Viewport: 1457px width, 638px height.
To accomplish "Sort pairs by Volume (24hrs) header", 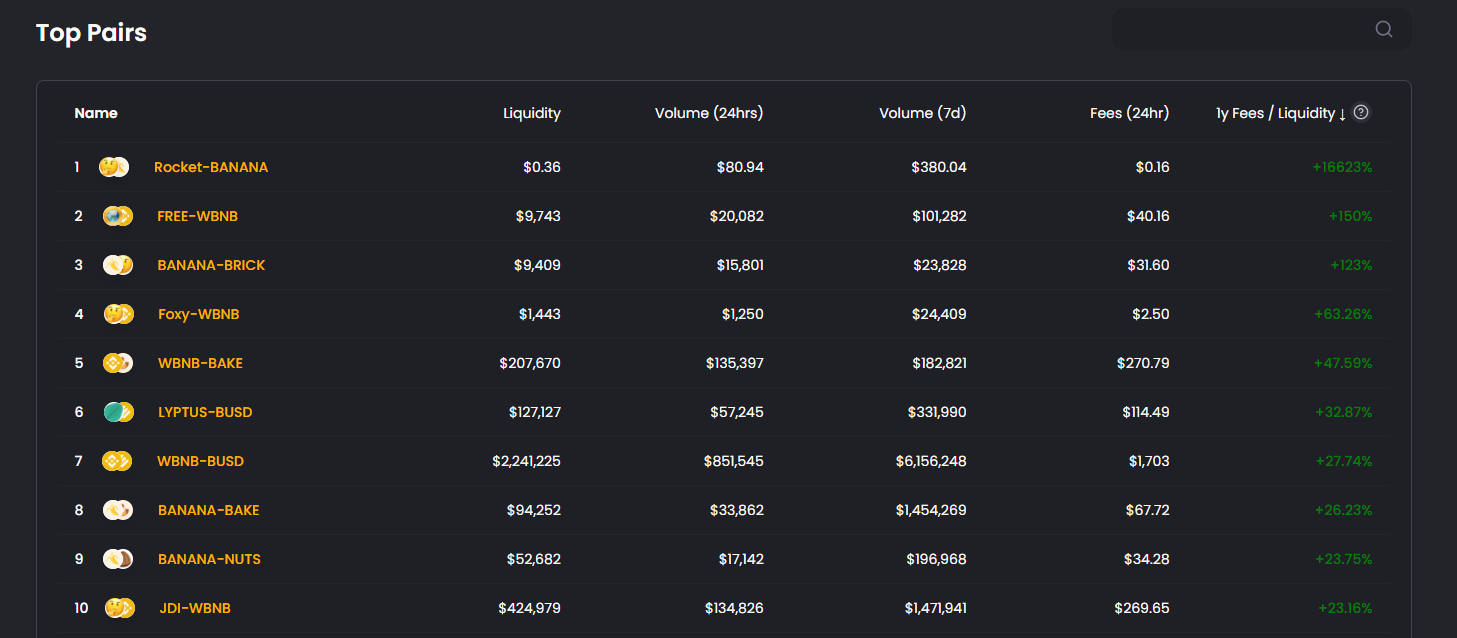I will click(x=709, y=113).
